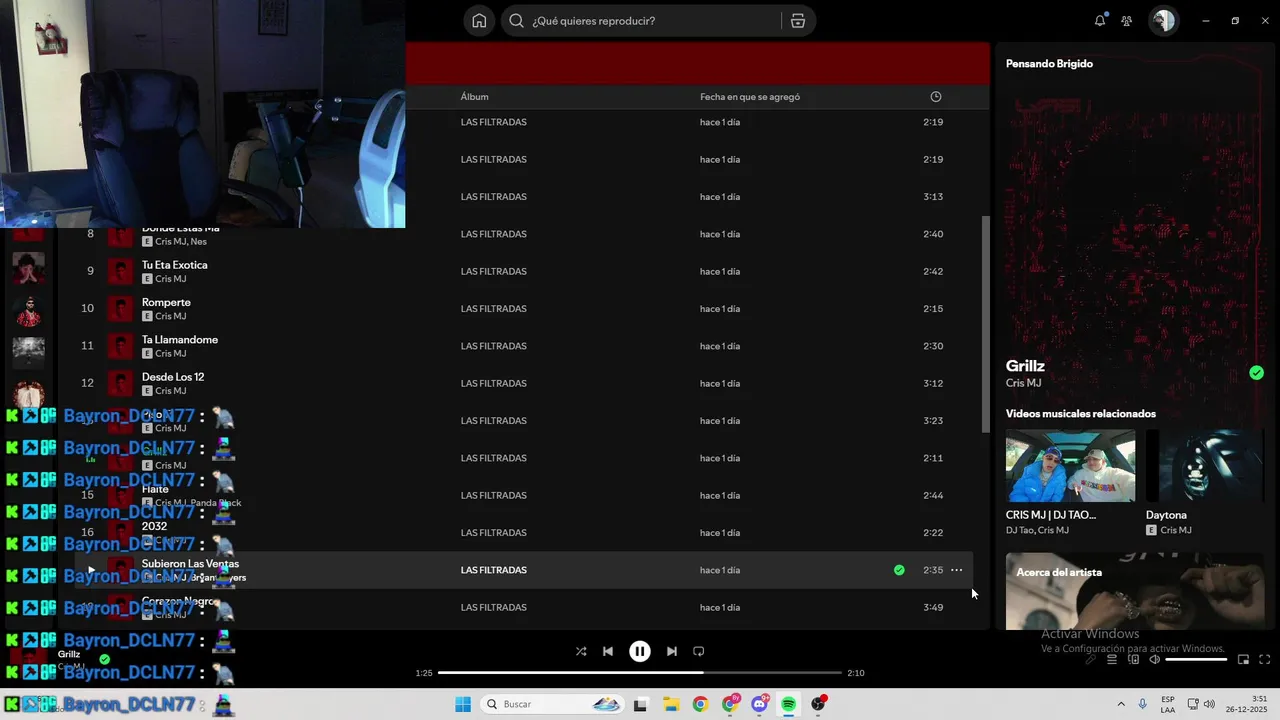Expand hidden icons chevron in system tray
Viewport: 1280px width, 720px height.
click(1121, 704)
